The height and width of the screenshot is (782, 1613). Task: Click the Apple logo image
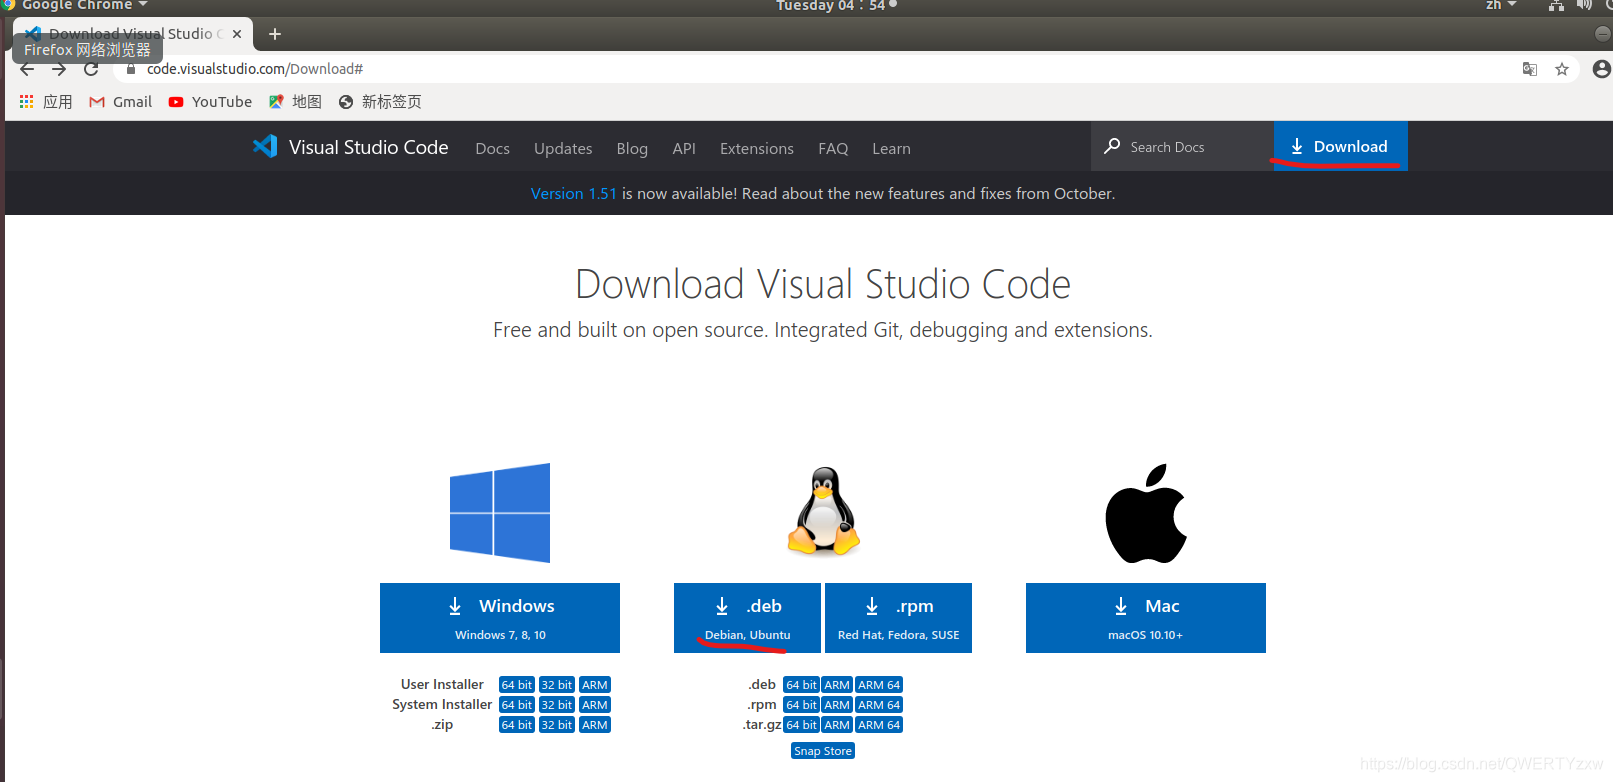(1146, 513)
